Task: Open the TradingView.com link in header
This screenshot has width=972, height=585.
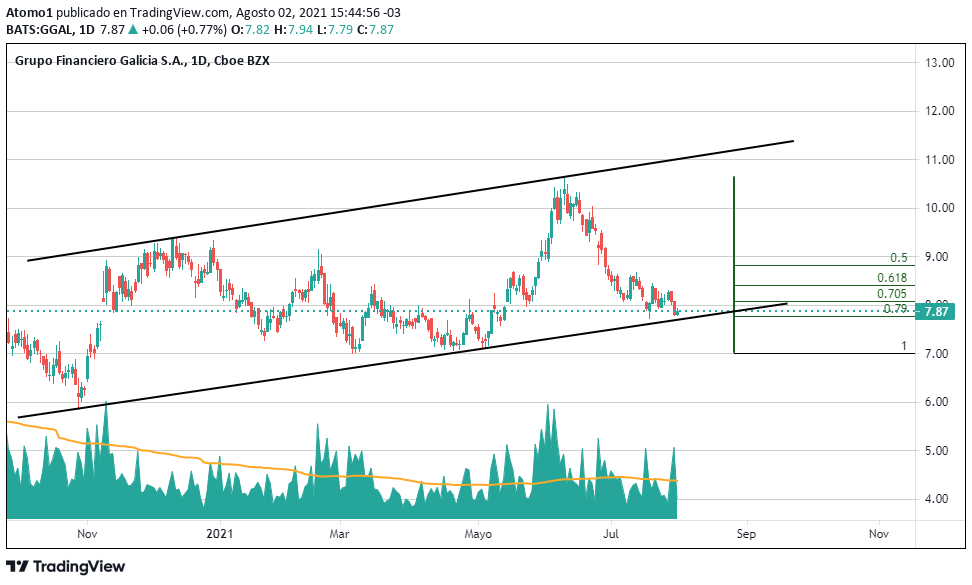Action: pyautogui.click(x=180, y=13)
